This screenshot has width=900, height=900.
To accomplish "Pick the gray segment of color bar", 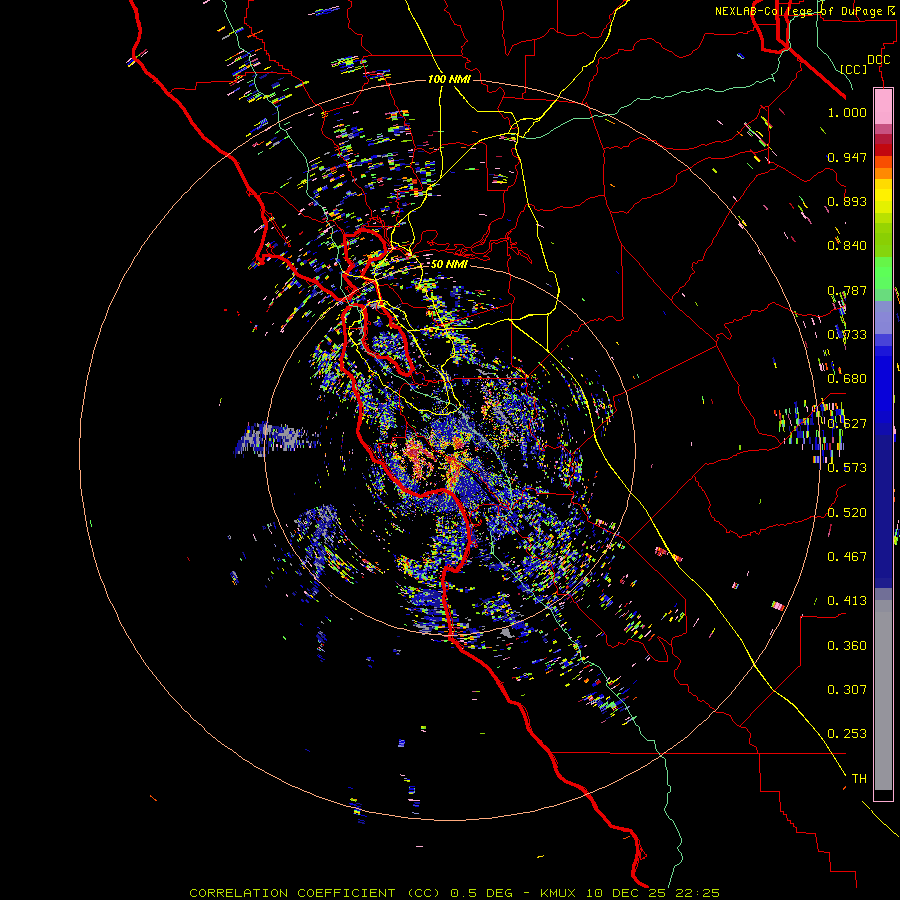I will [883, 695].
